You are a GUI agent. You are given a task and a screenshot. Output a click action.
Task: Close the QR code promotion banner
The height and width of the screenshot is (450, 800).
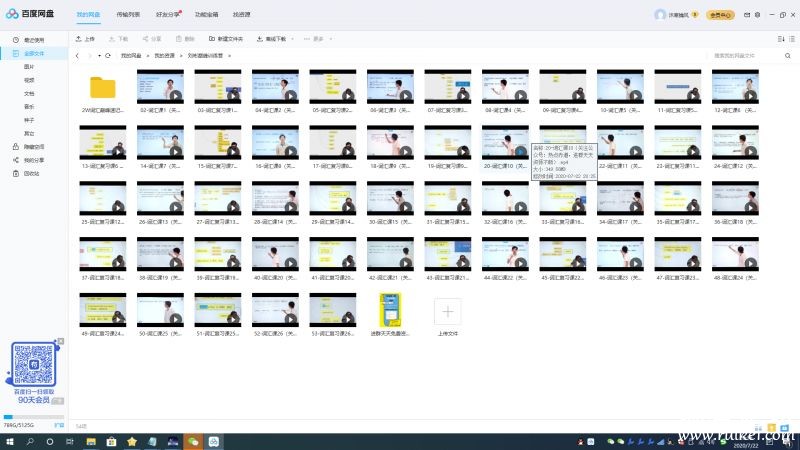click(x=61, y=341)
